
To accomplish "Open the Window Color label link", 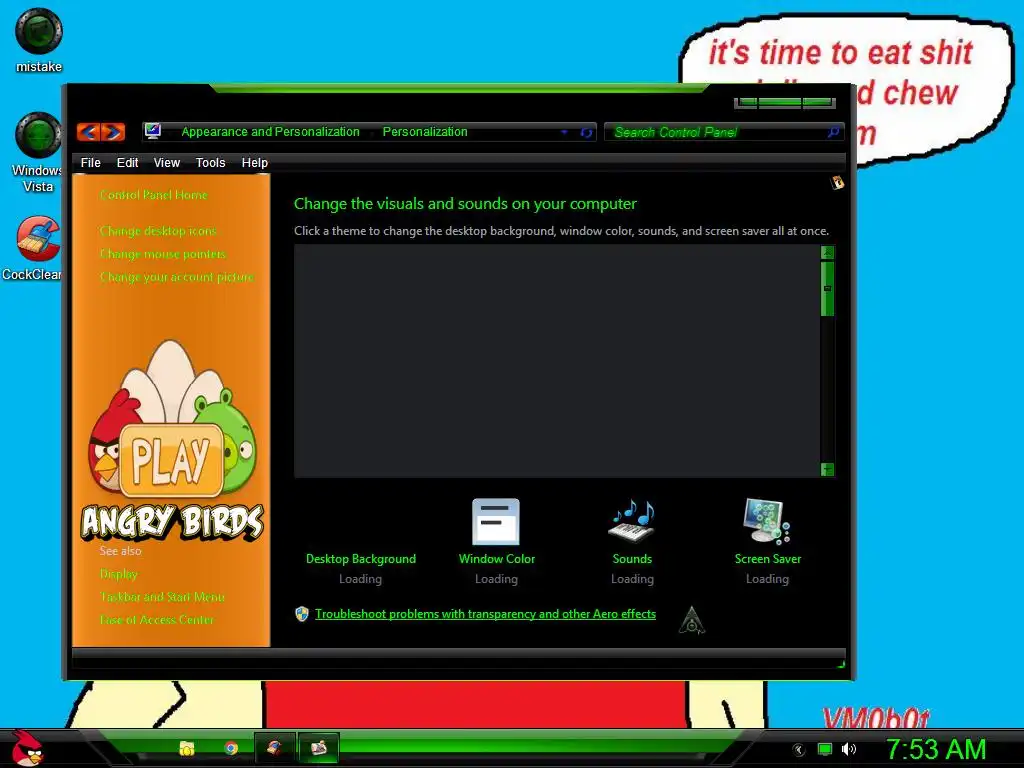I will click(497, 559).
